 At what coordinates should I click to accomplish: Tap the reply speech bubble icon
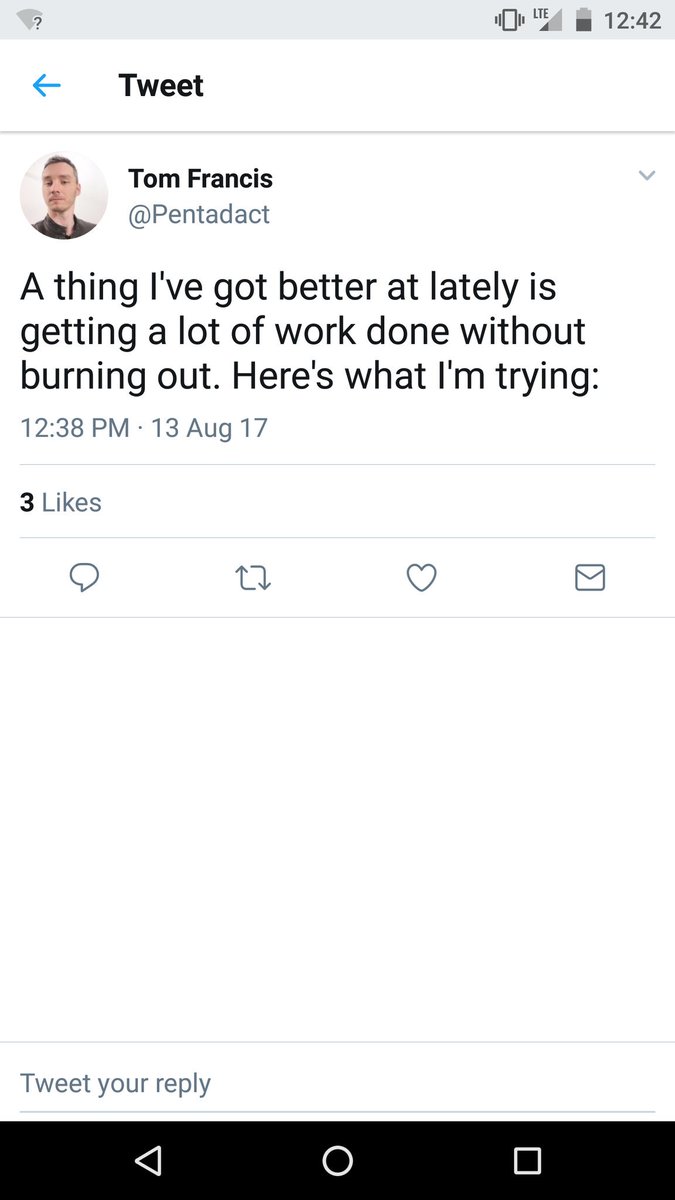84,577
